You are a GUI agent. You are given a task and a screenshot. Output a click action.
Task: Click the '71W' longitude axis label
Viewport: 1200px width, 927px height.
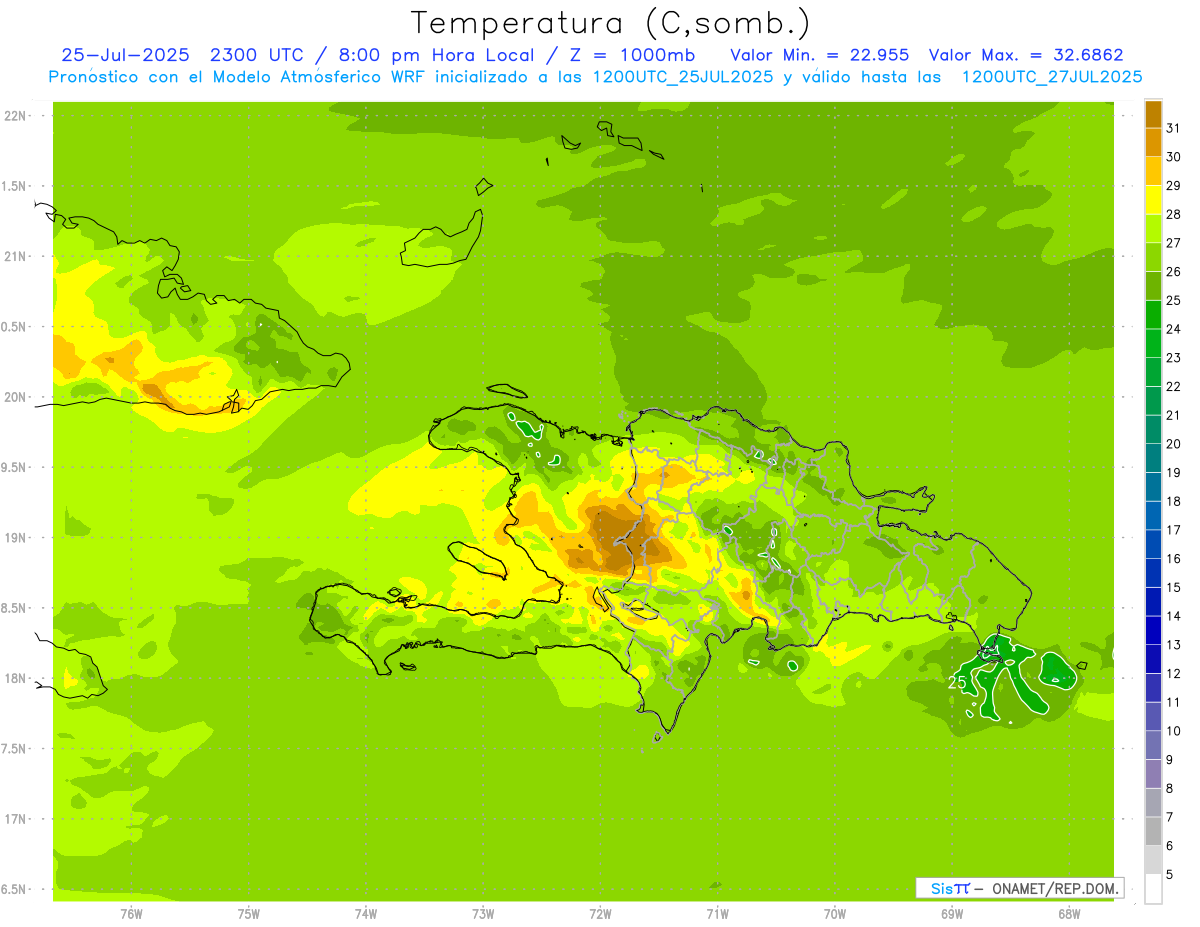point(717,914)
